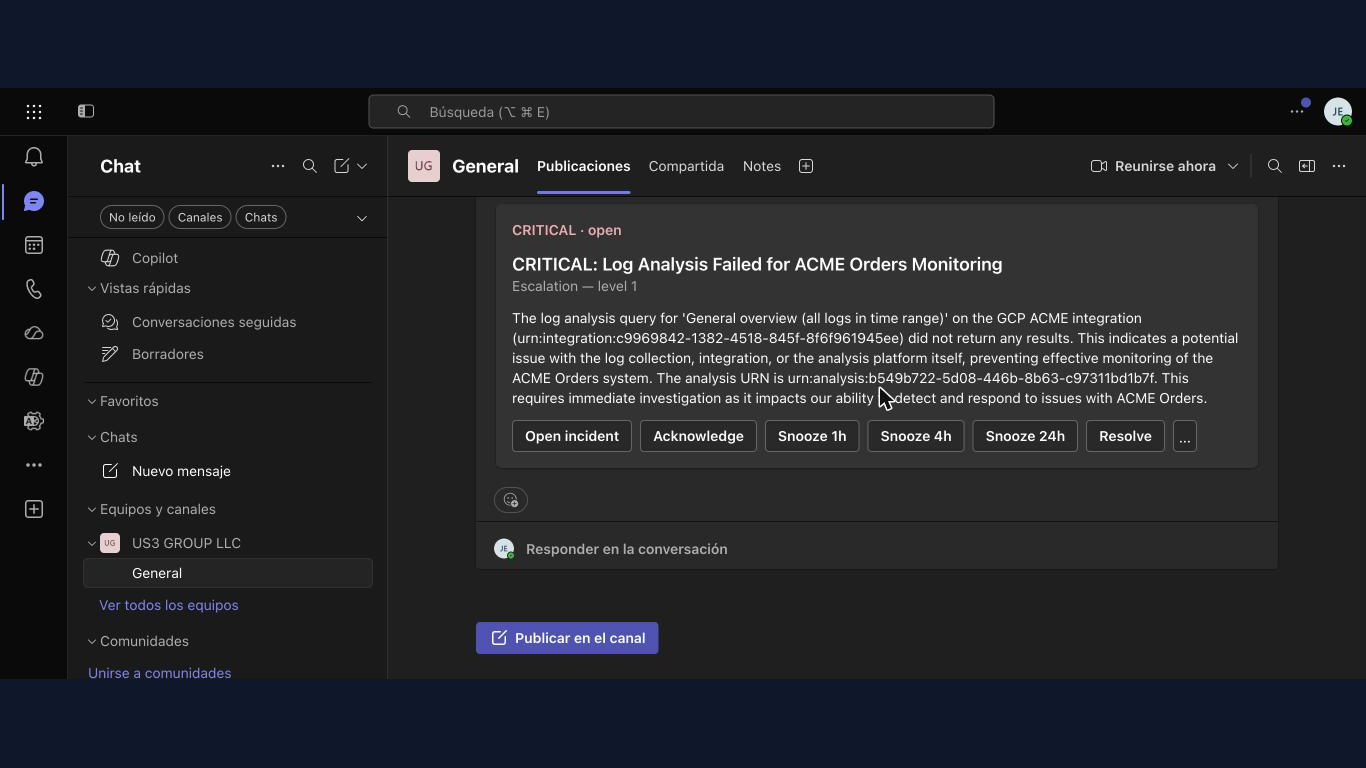Viewport: 1366px width, 768px height.
Task: Open the gear-shaped app in left rail
Action: [x=34, y=421]
